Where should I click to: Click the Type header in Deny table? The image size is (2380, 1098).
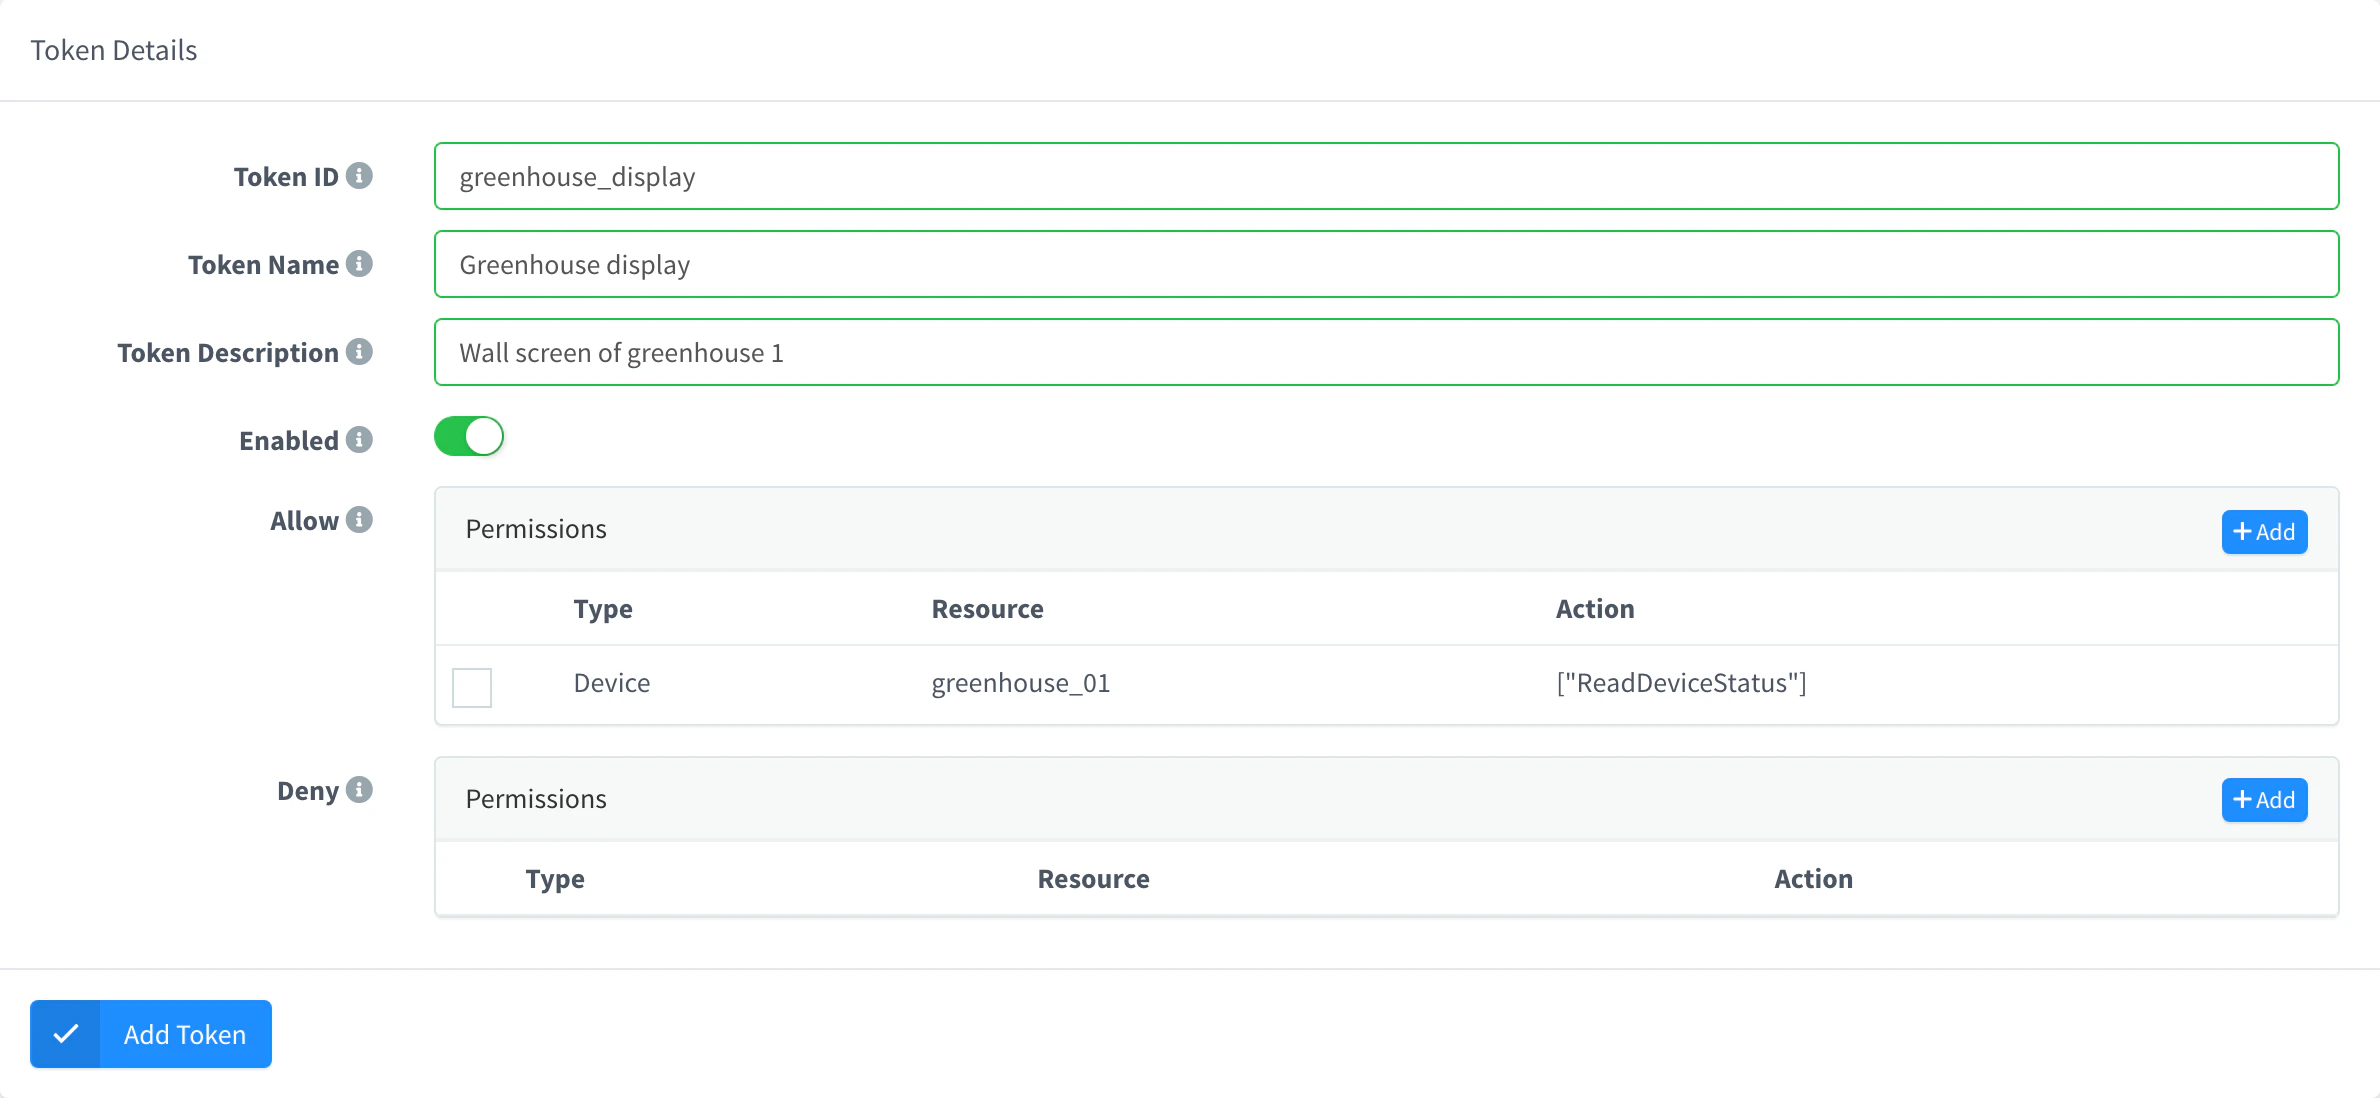[x=555, y=879]
